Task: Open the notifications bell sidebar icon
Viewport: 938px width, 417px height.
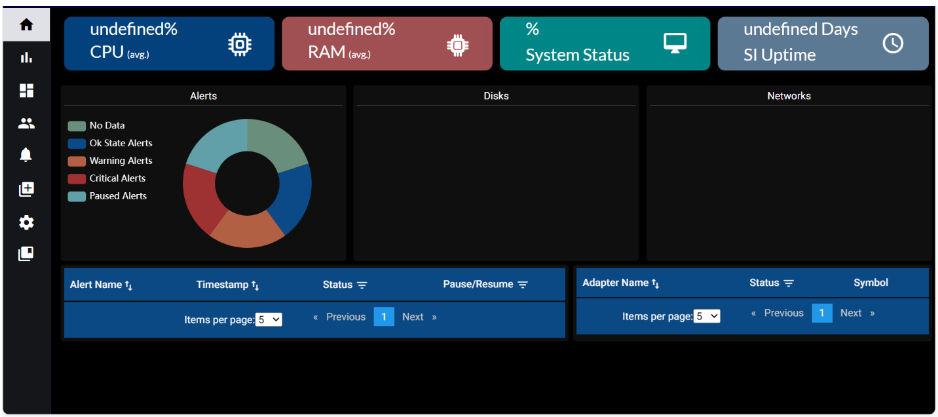Action: [26, 155]
